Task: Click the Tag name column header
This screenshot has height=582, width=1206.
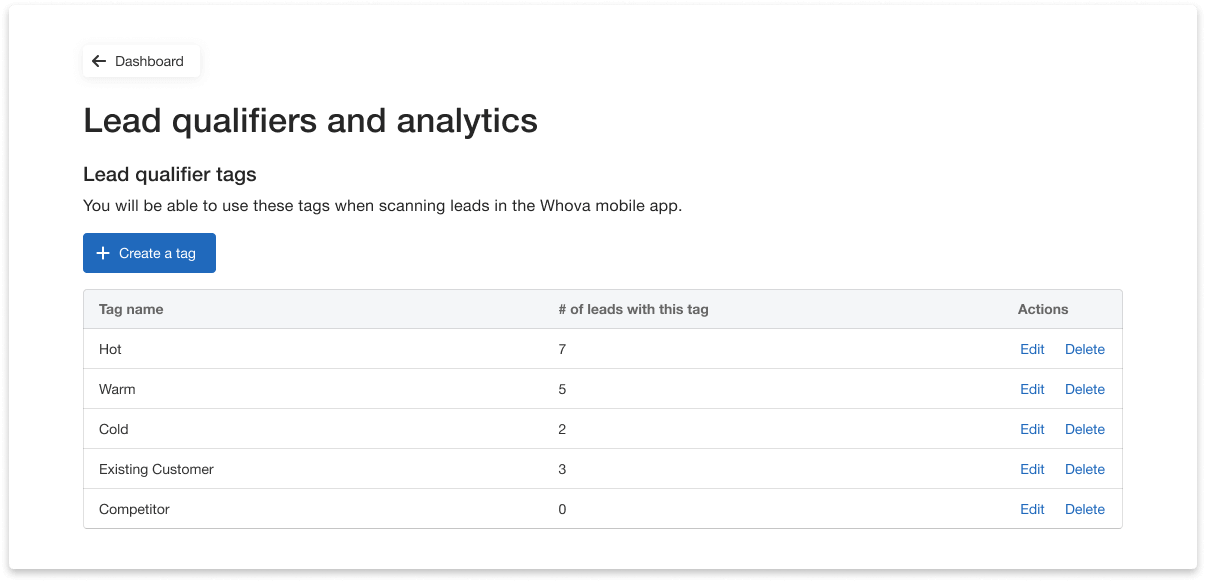Action: tap(131, 309)
